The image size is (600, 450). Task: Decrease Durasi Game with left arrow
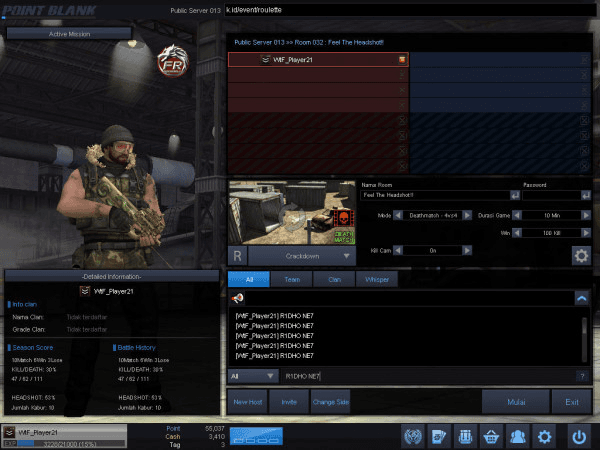click(517, 215)
